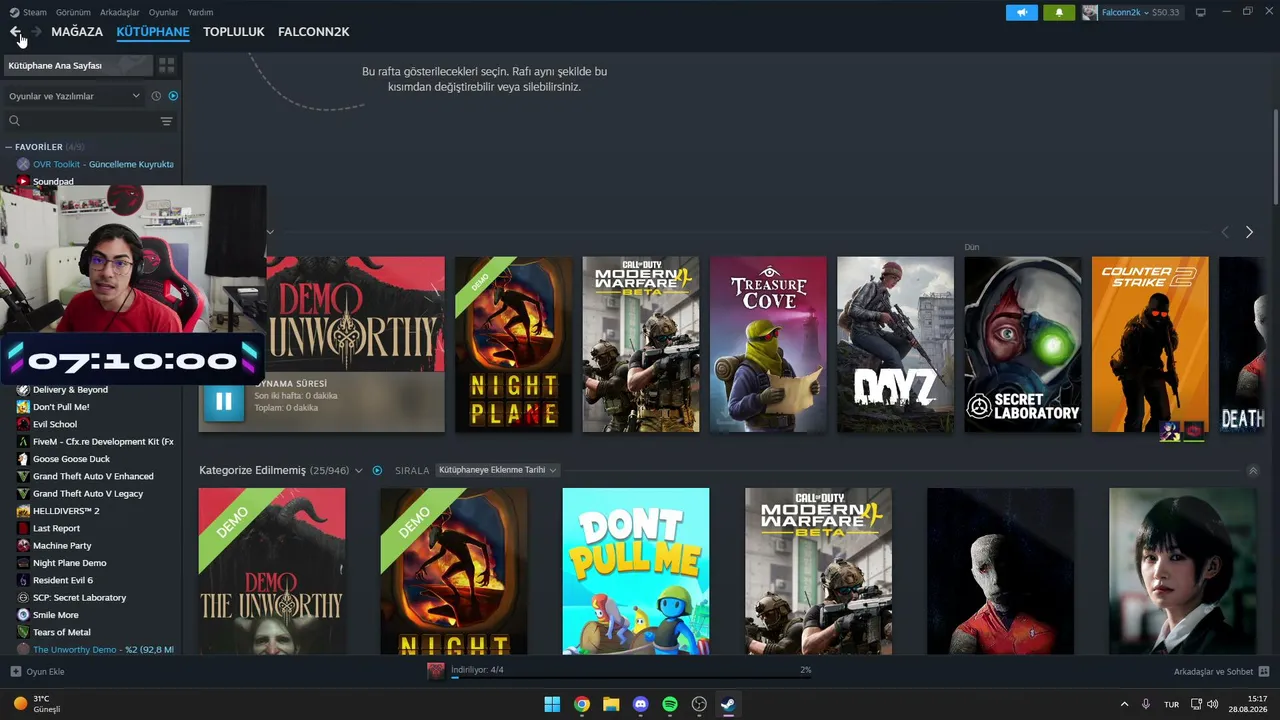Select Soundpad in the favorites list
Viewport: 1280px width, 720px height.
click(53, 182)
